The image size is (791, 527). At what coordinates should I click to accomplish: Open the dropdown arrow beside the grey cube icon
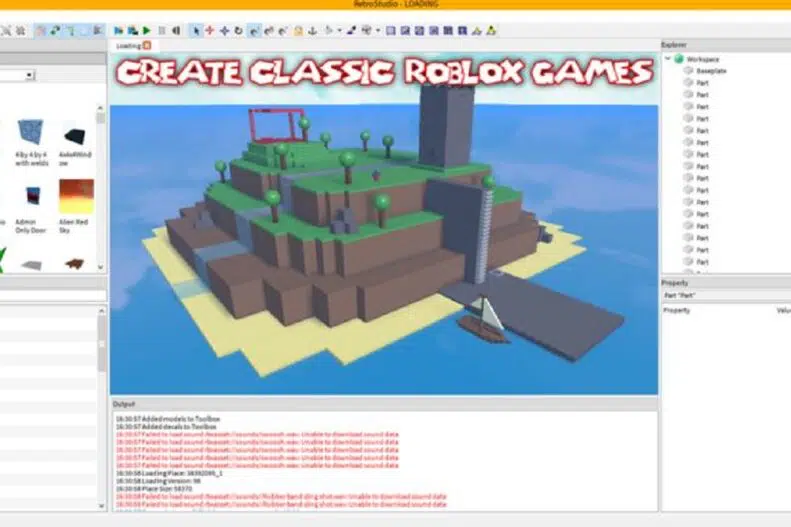[x=378, y=31]
